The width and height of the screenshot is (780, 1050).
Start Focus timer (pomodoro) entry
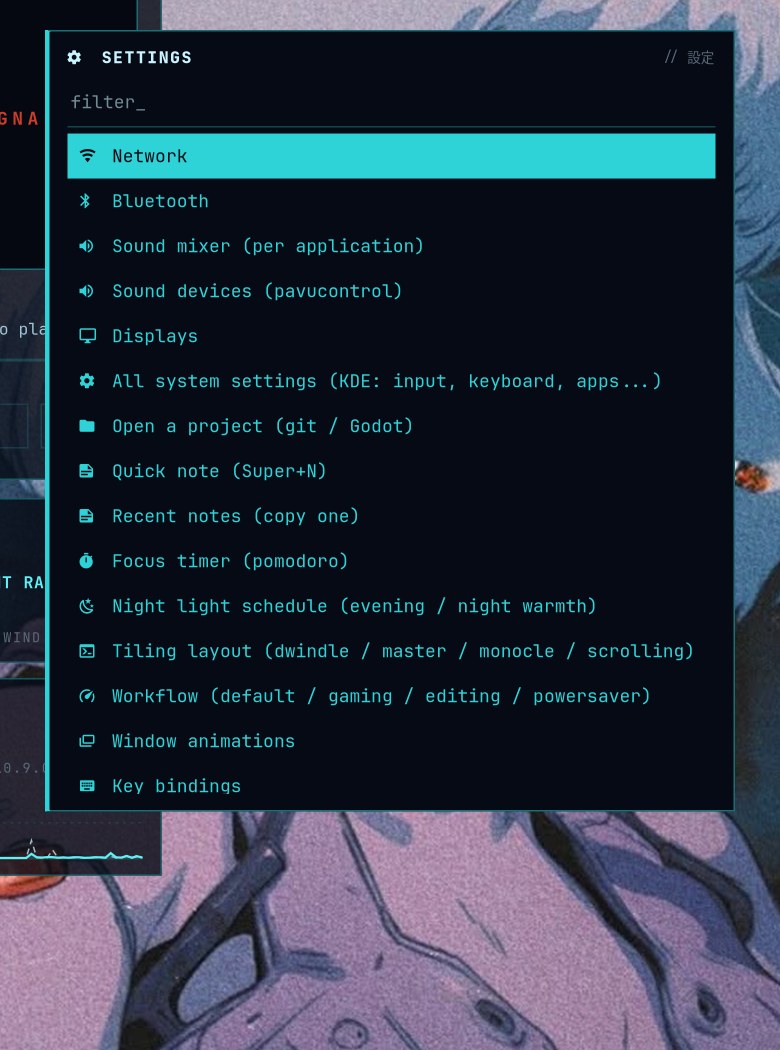(391, 560)
